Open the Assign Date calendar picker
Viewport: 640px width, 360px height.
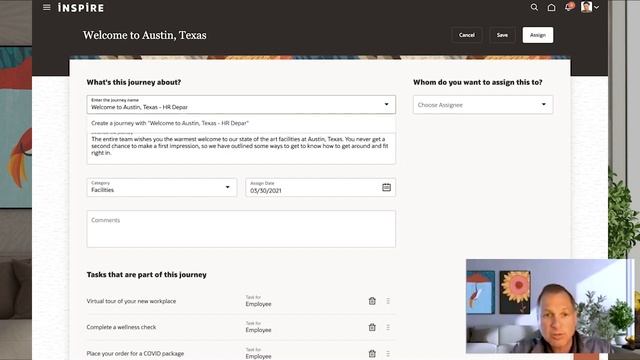[x=386, y=187]
